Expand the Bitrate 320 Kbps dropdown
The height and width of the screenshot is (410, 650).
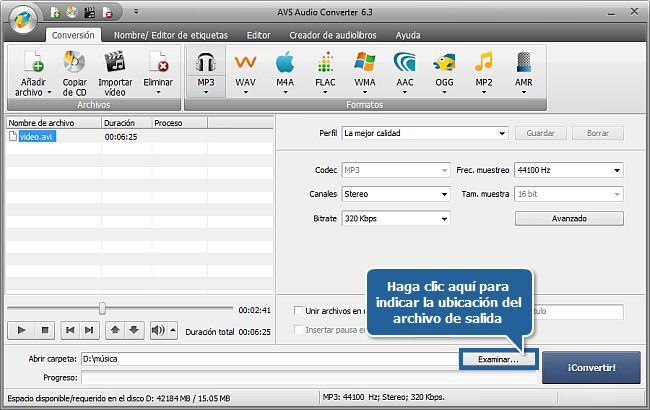pyautogui.click(x=394, y=218)
